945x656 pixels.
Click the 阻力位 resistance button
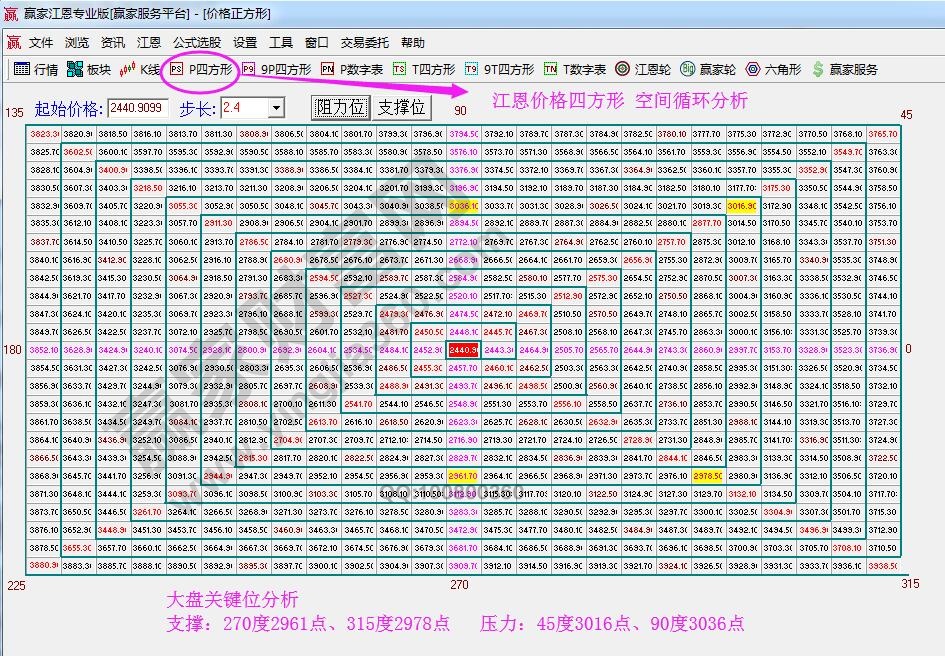tap(340, 108)
